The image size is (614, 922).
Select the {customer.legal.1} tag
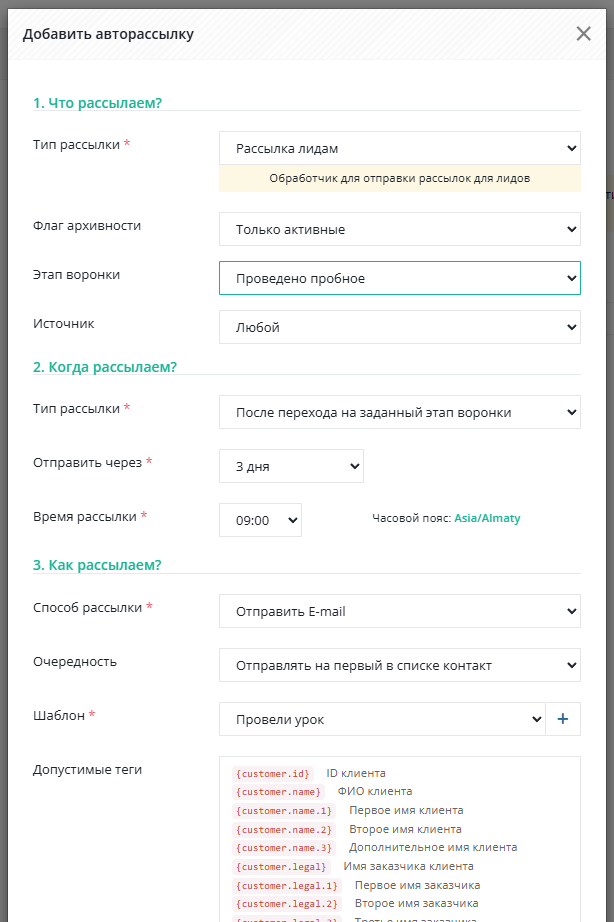tap(288, 886)
